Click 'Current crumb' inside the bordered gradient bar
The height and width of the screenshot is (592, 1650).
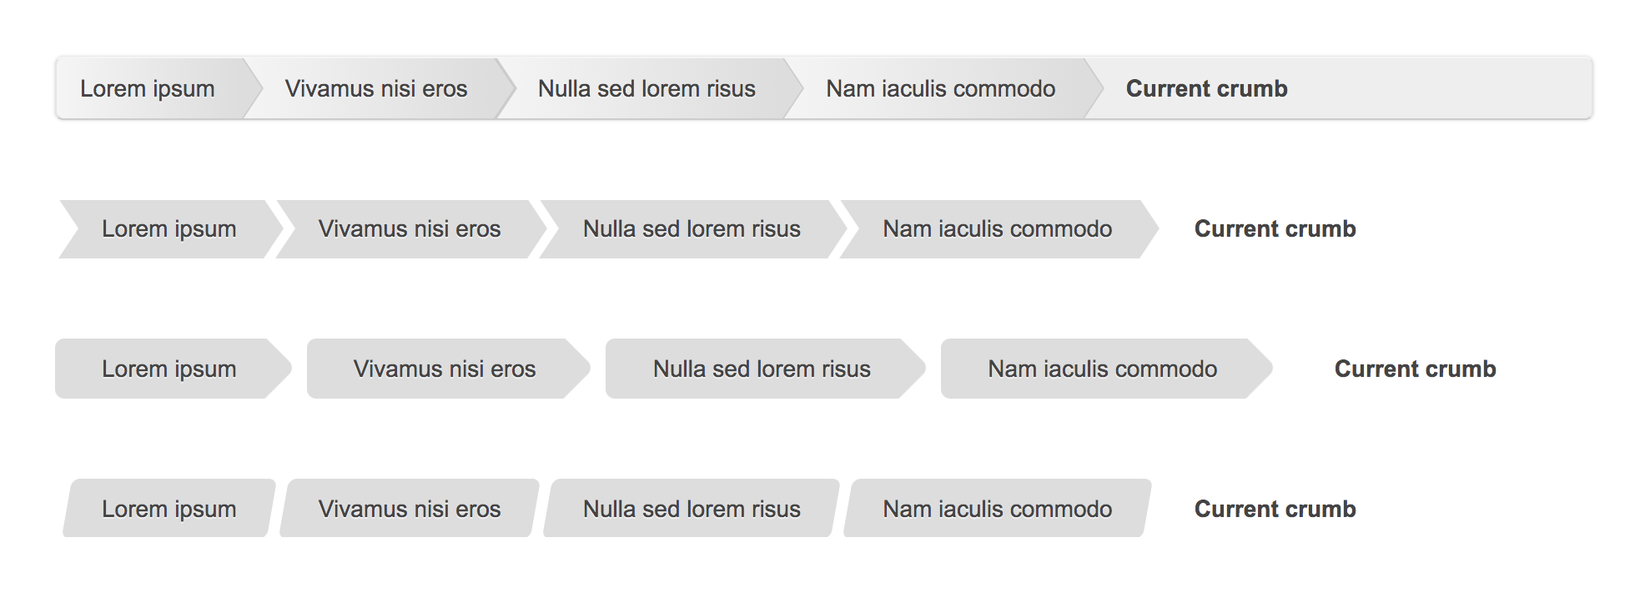tap(1206, 89)
